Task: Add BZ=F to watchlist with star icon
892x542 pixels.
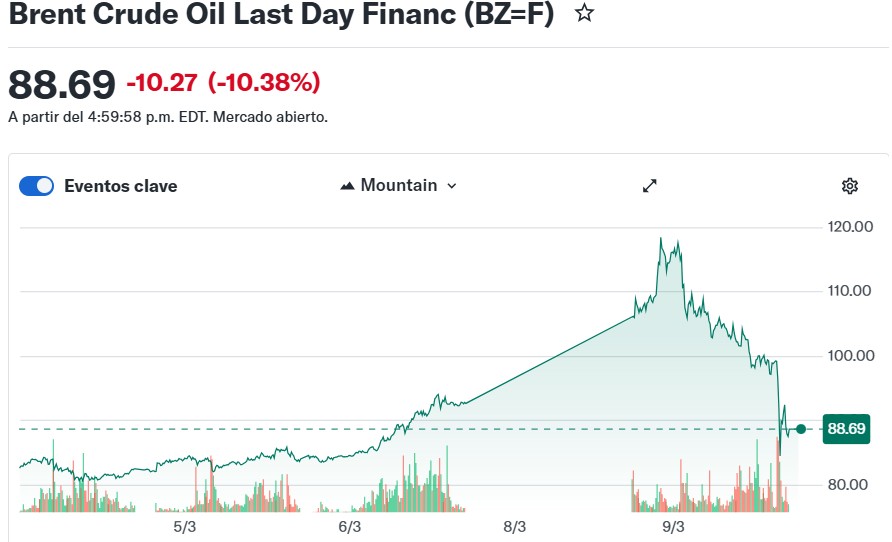Action: pos(585,14)
